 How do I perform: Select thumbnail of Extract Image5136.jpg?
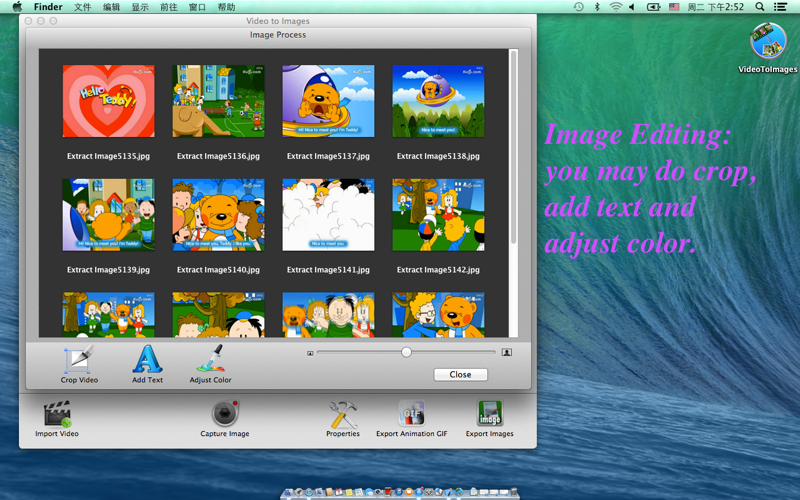tap(218, 101)
